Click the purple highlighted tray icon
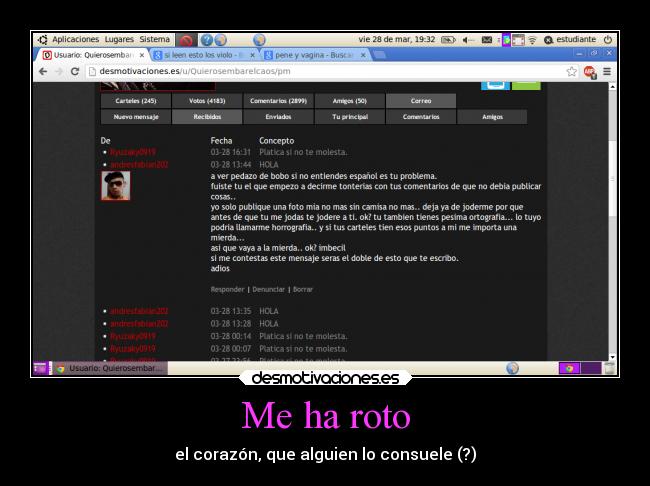Image resolution: width=650 pixels, height=486 pixels. [506, 40]
